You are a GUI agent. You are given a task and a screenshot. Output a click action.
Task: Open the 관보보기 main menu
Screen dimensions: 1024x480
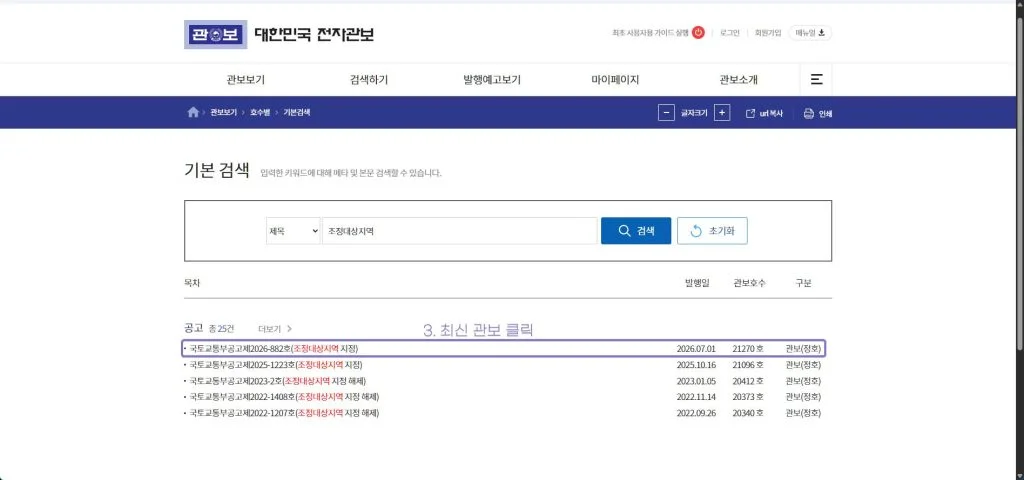[246, 80]
